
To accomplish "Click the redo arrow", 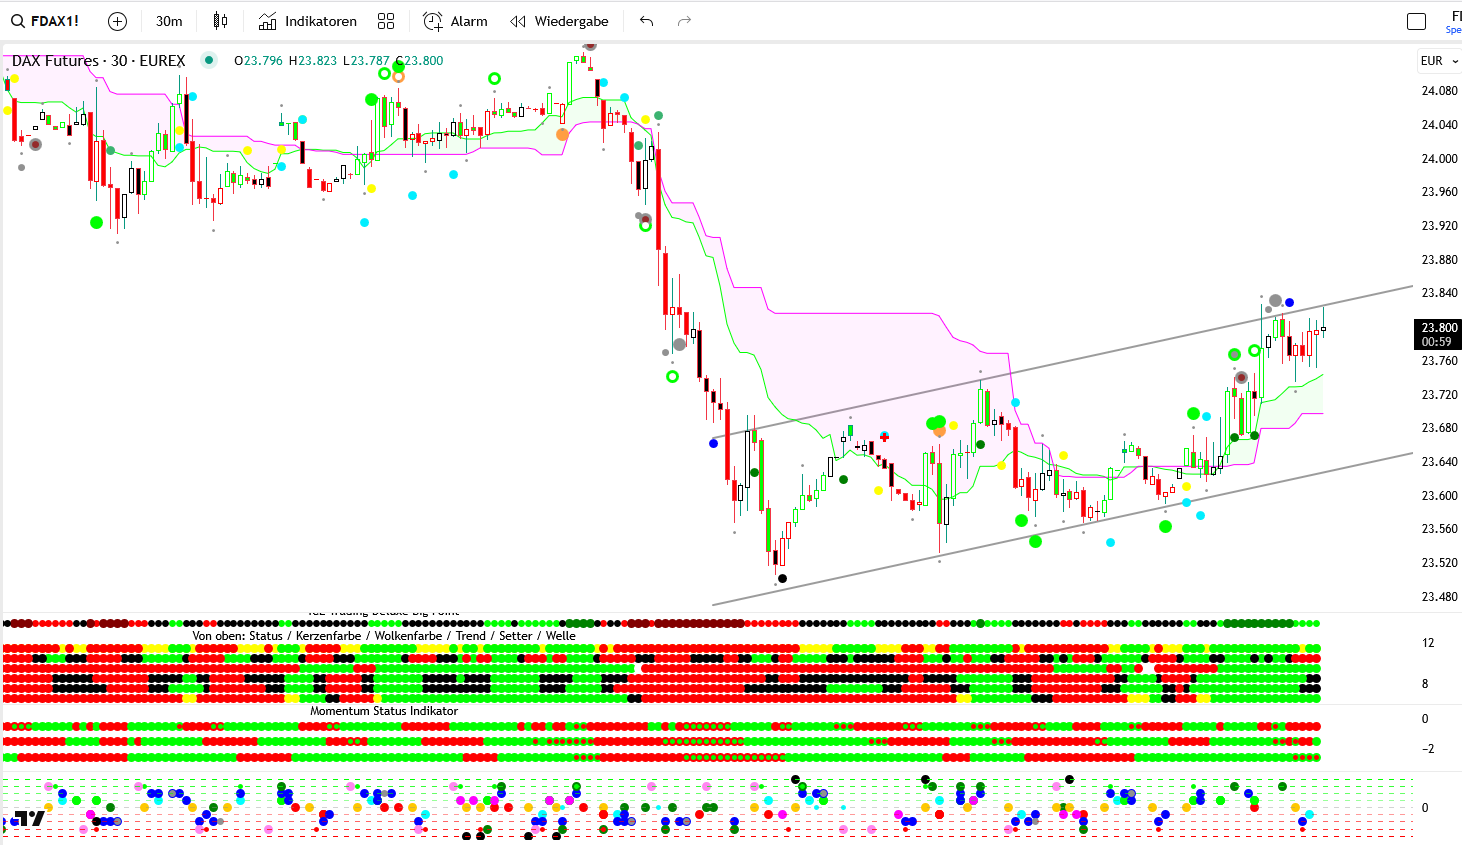I will click(684, 21).
